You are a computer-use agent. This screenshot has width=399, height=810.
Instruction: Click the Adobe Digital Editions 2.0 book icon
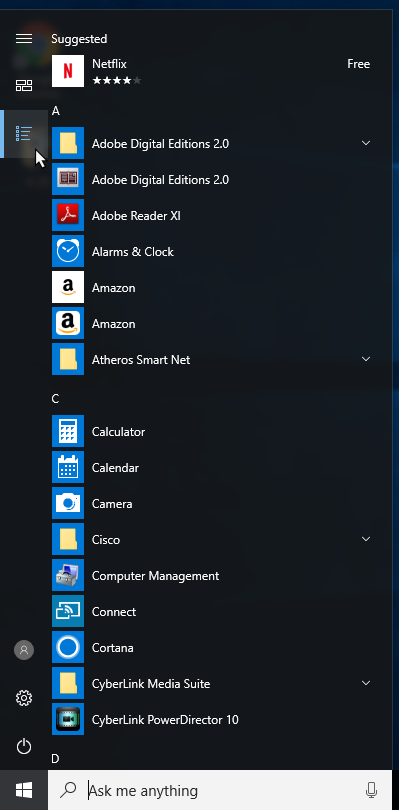tap(68, 179)
